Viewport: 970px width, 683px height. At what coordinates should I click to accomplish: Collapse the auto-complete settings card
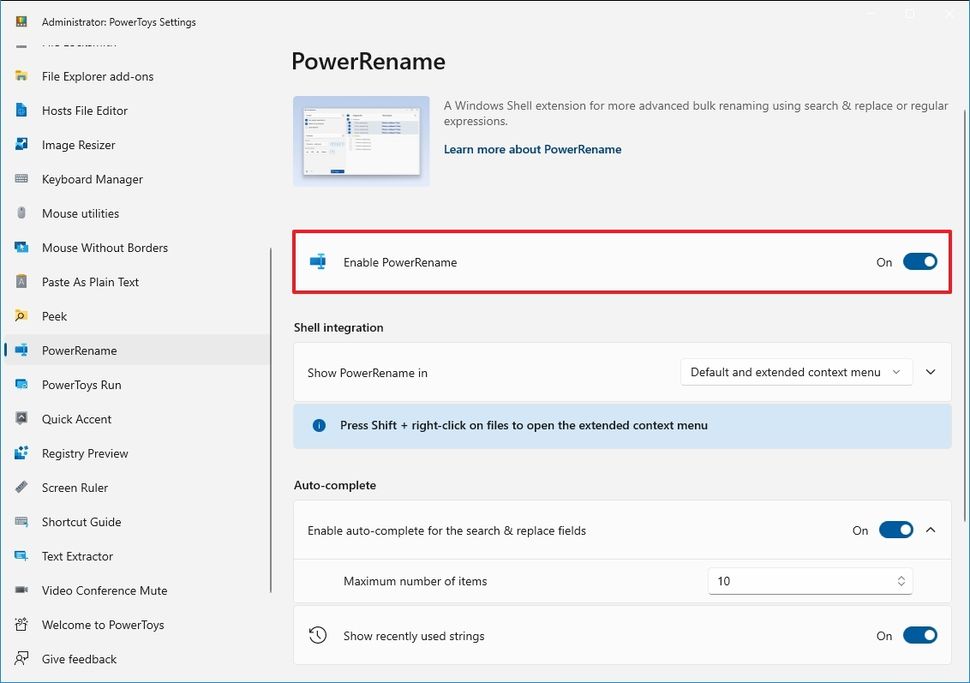point(930,530)
